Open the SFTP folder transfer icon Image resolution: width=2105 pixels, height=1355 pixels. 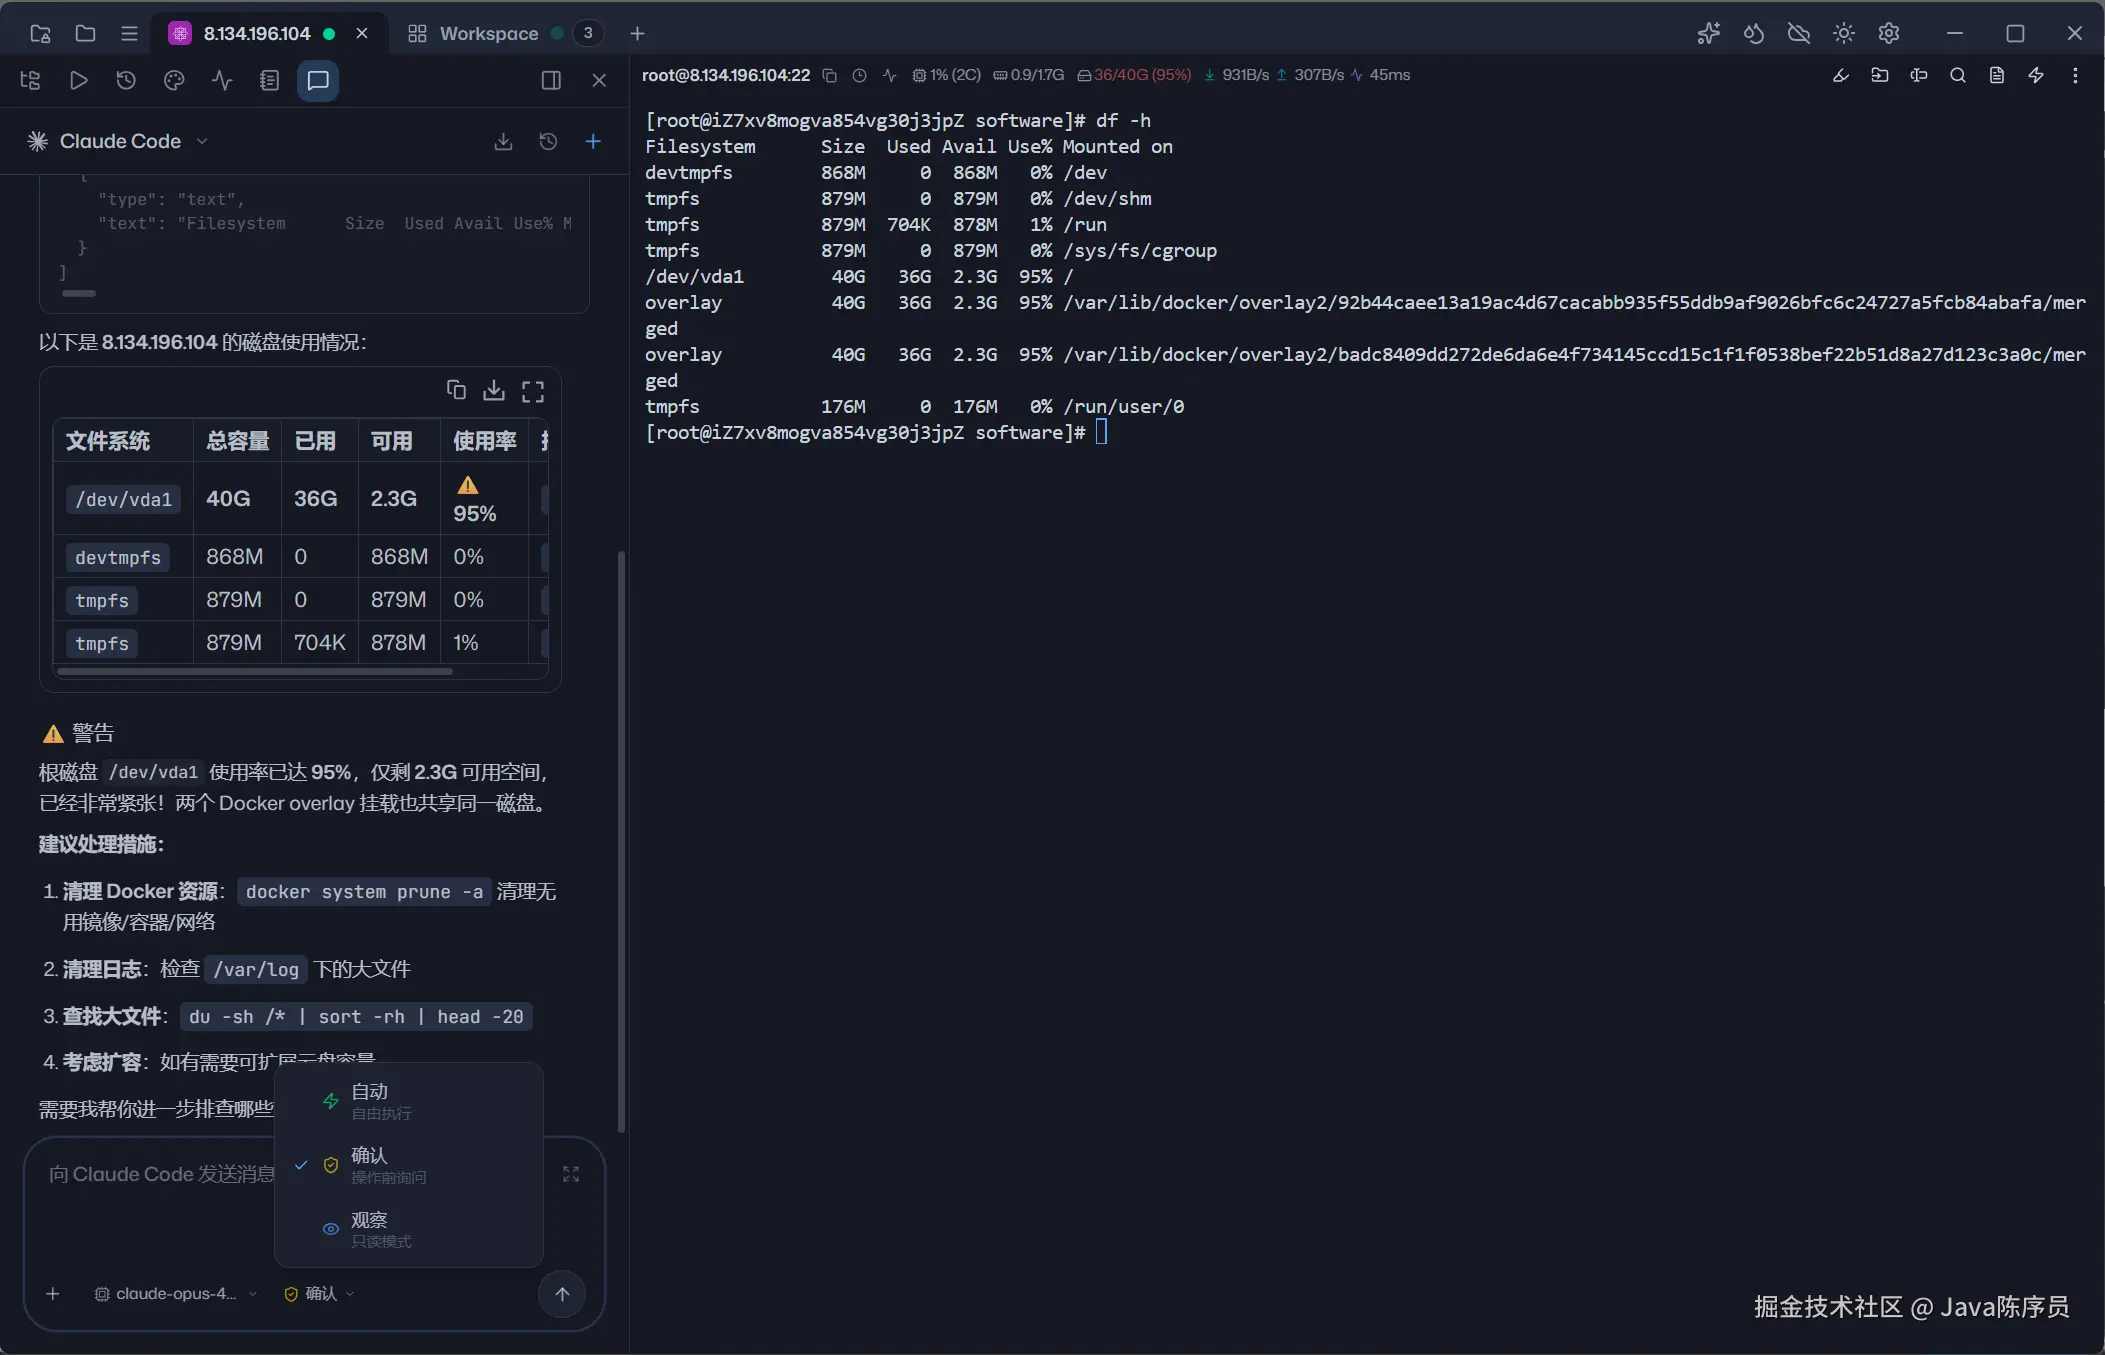click(1879, 75)
